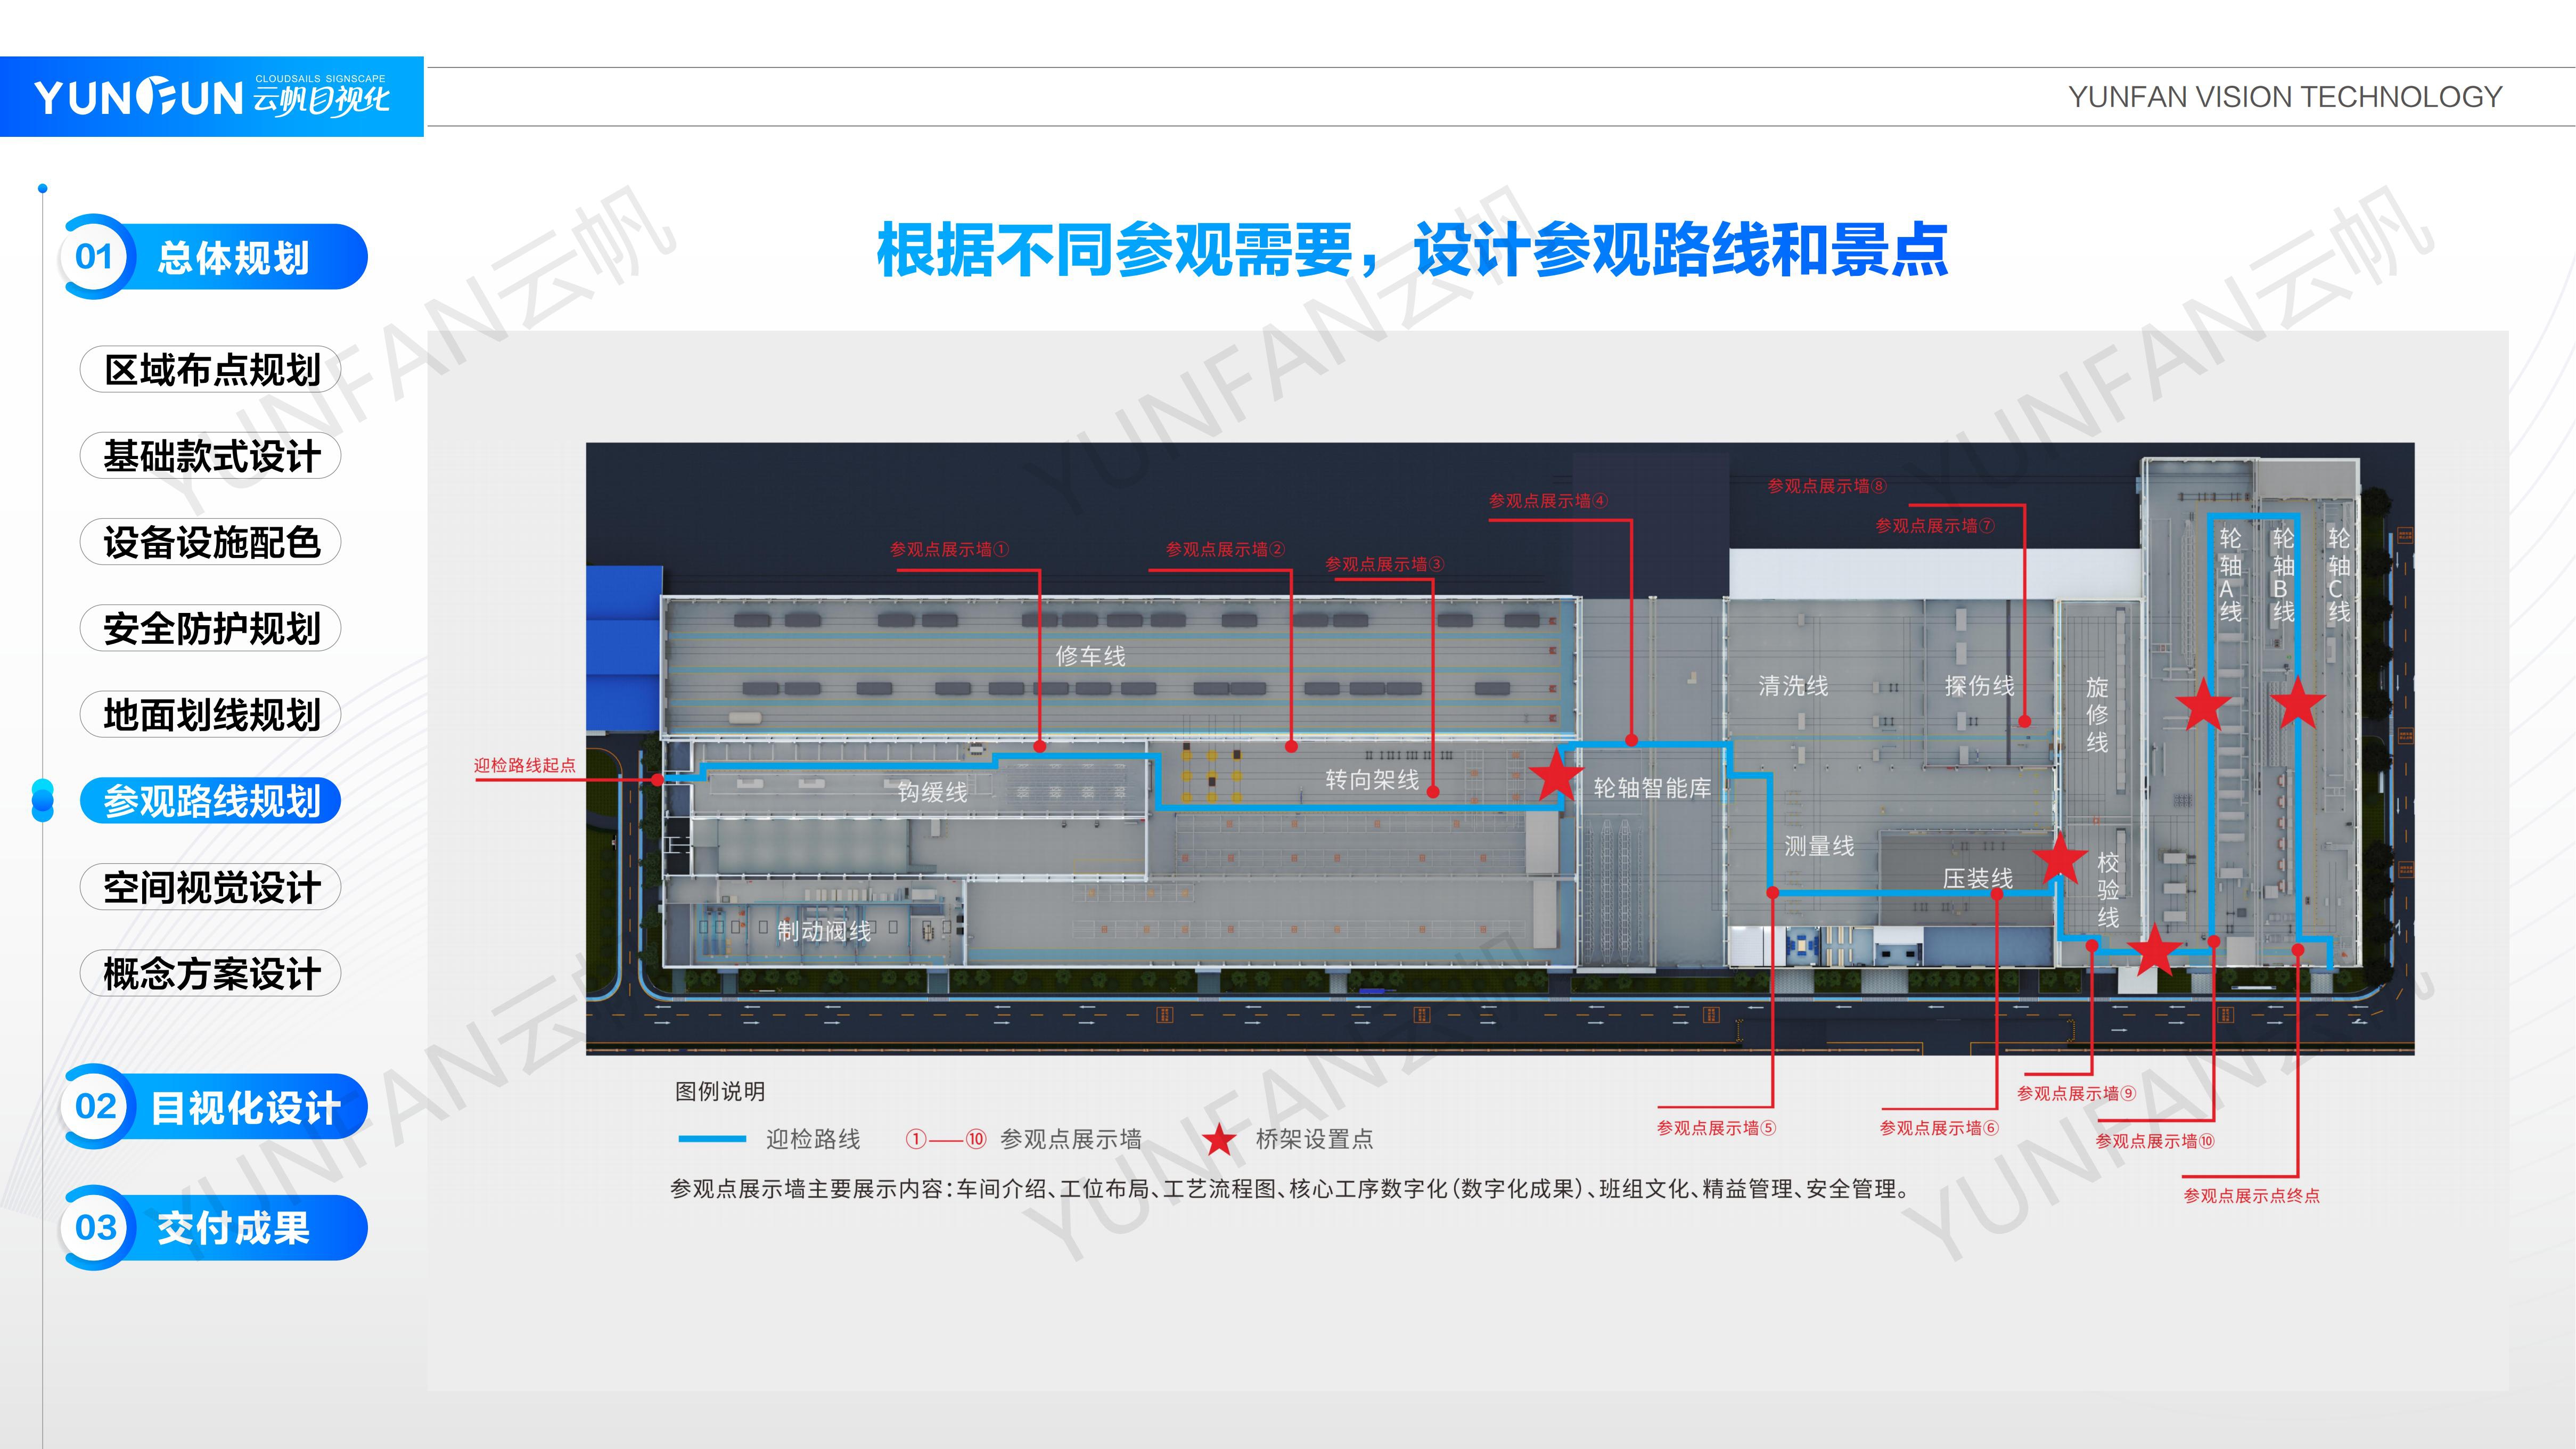
Task: Click label 参观点展示墙④
Action: tap(1548, 500)
